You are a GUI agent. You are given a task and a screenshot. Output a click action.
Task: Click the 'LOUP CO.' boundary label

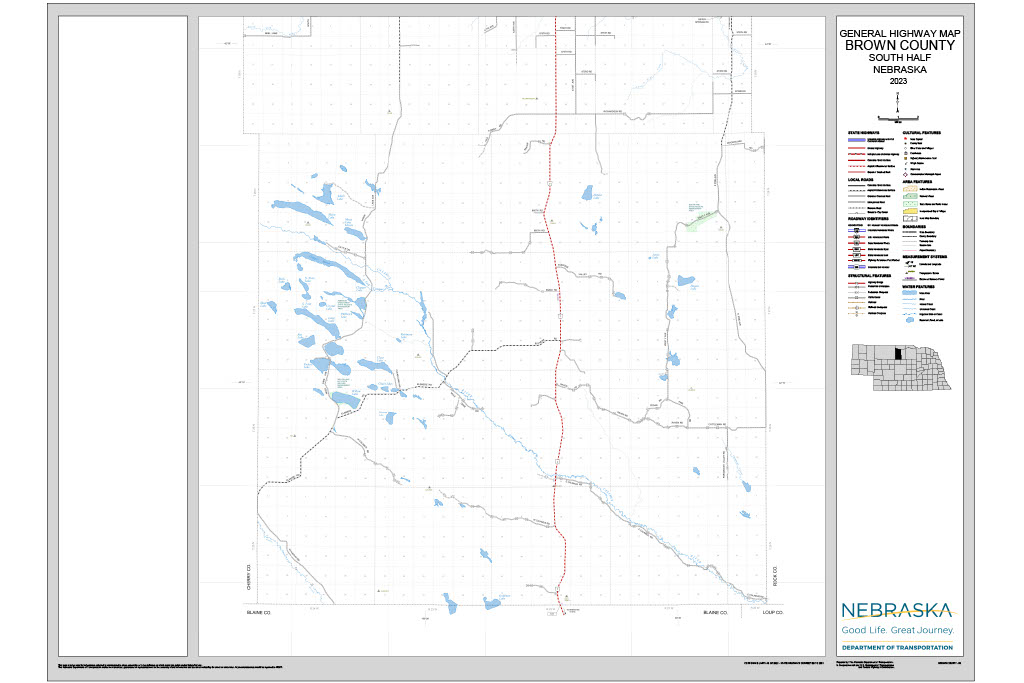[773, 612]
